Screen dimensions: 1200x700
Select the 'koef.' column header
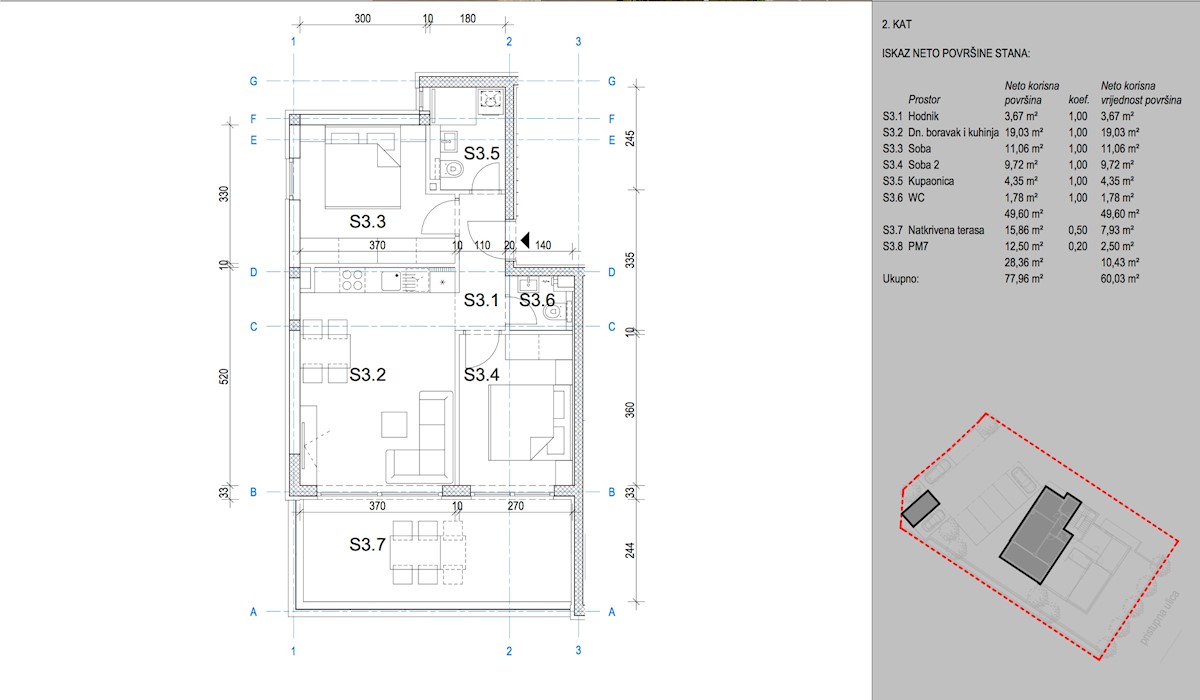point(1078,100)
